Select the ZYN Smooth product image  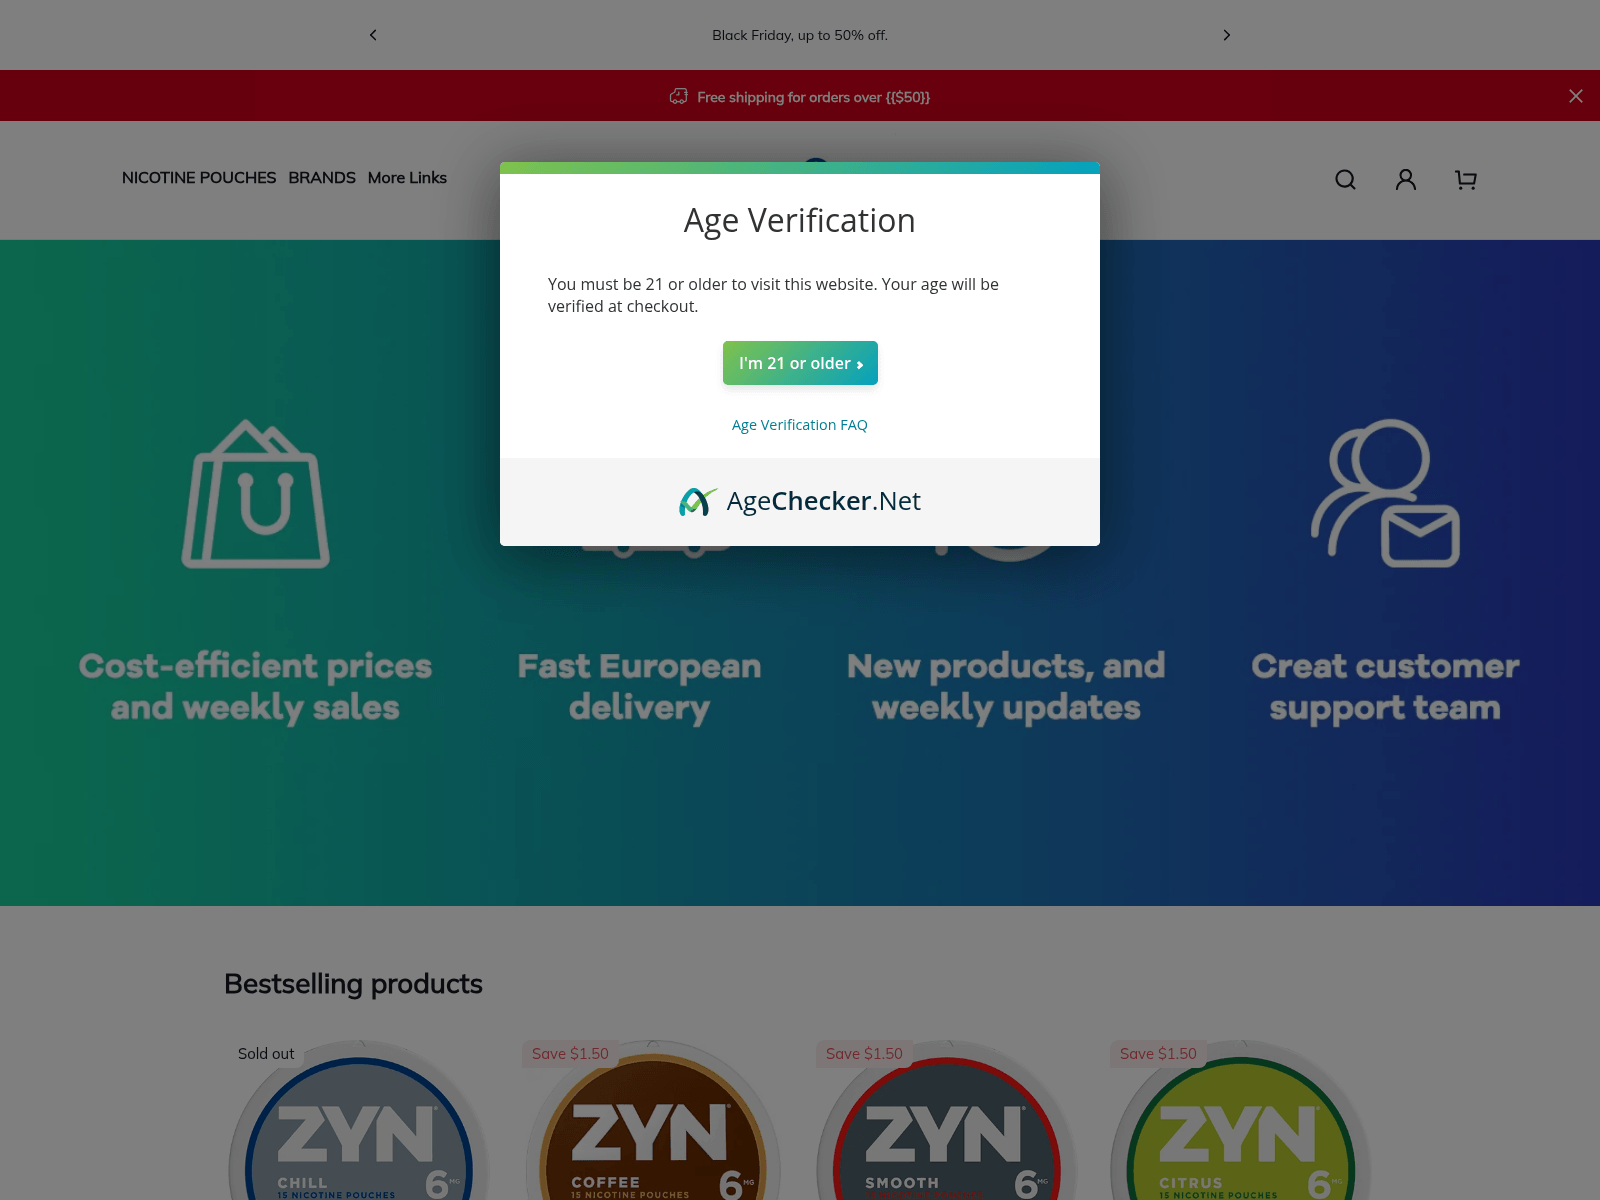947,1120
